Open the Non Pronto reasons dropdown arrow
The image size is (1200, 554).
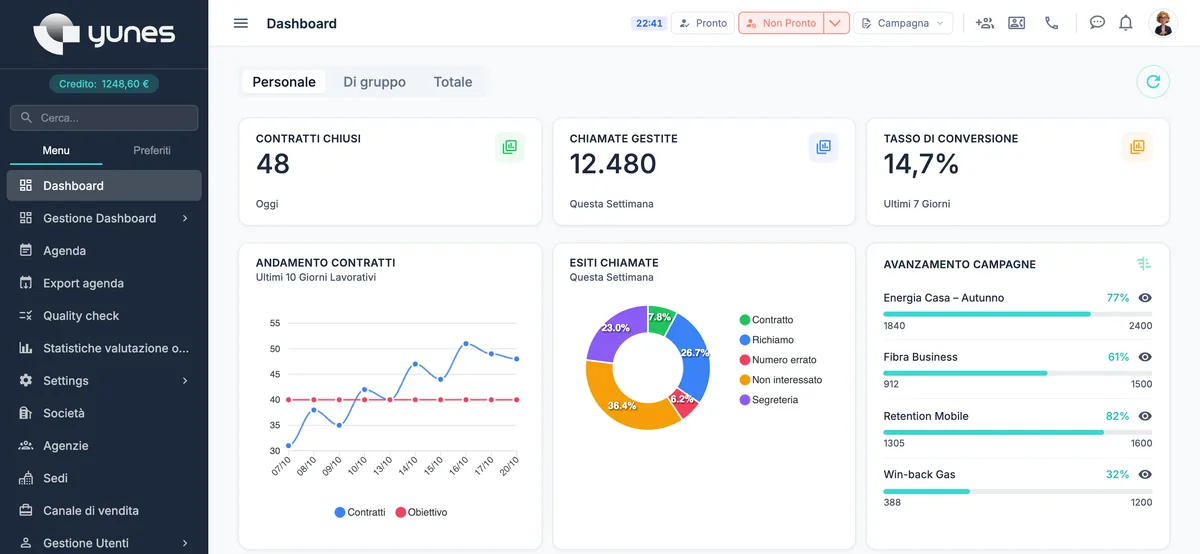point(837,23)
